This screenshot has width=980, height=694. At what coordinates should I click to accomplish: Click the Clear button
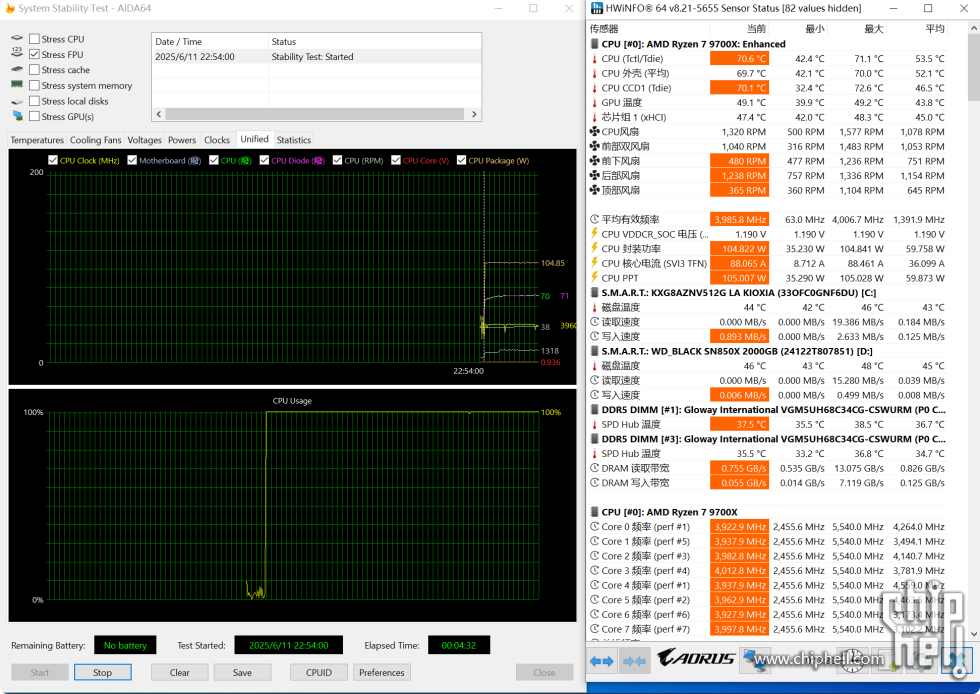coord(179,672)
